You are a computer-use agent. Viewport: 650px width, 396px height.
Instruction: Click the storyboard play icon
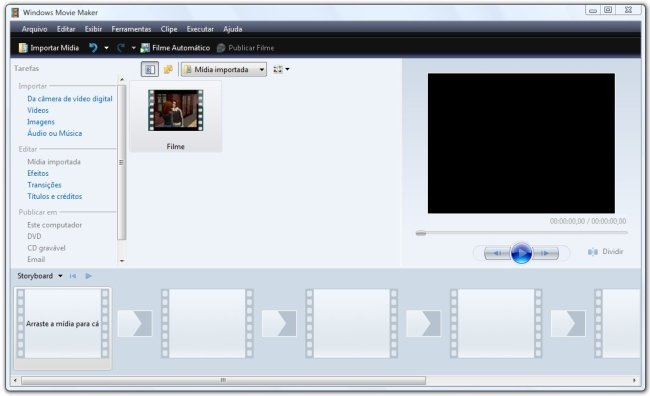click(88, 276)
